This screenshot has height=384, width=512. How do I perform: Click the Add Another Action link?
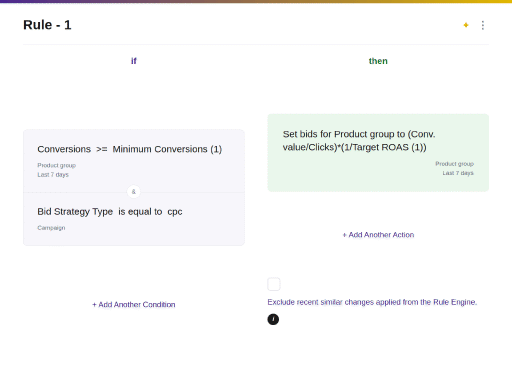[x=378, y=235]
